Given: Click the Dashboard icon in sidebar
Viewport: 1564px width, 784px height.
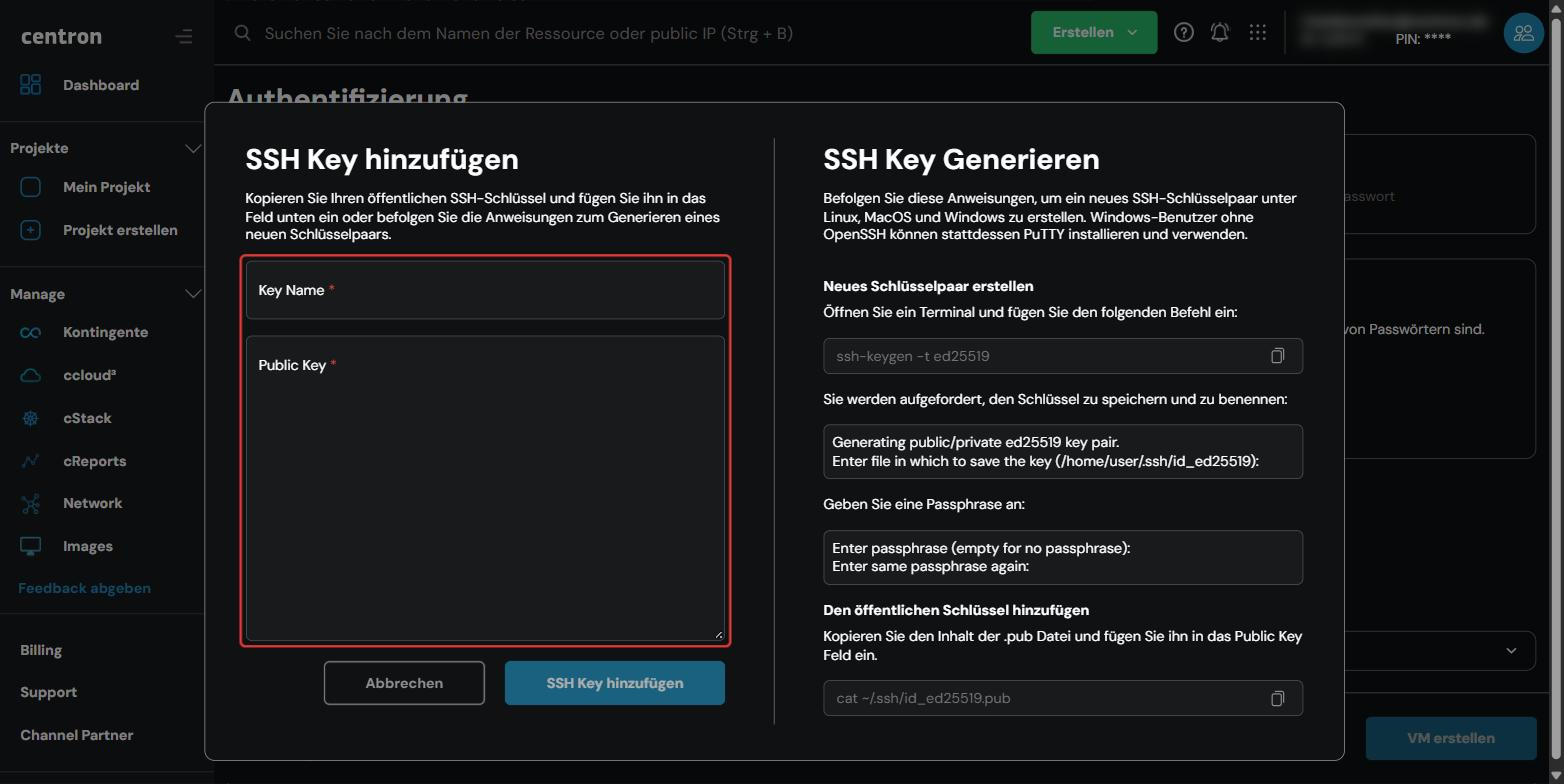Looking at the screenshot, I should coord(31,85).
